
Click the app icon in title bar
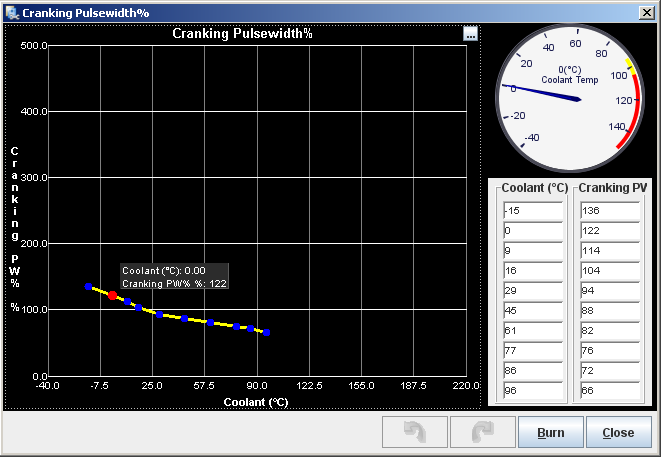(x=12, y=13)
